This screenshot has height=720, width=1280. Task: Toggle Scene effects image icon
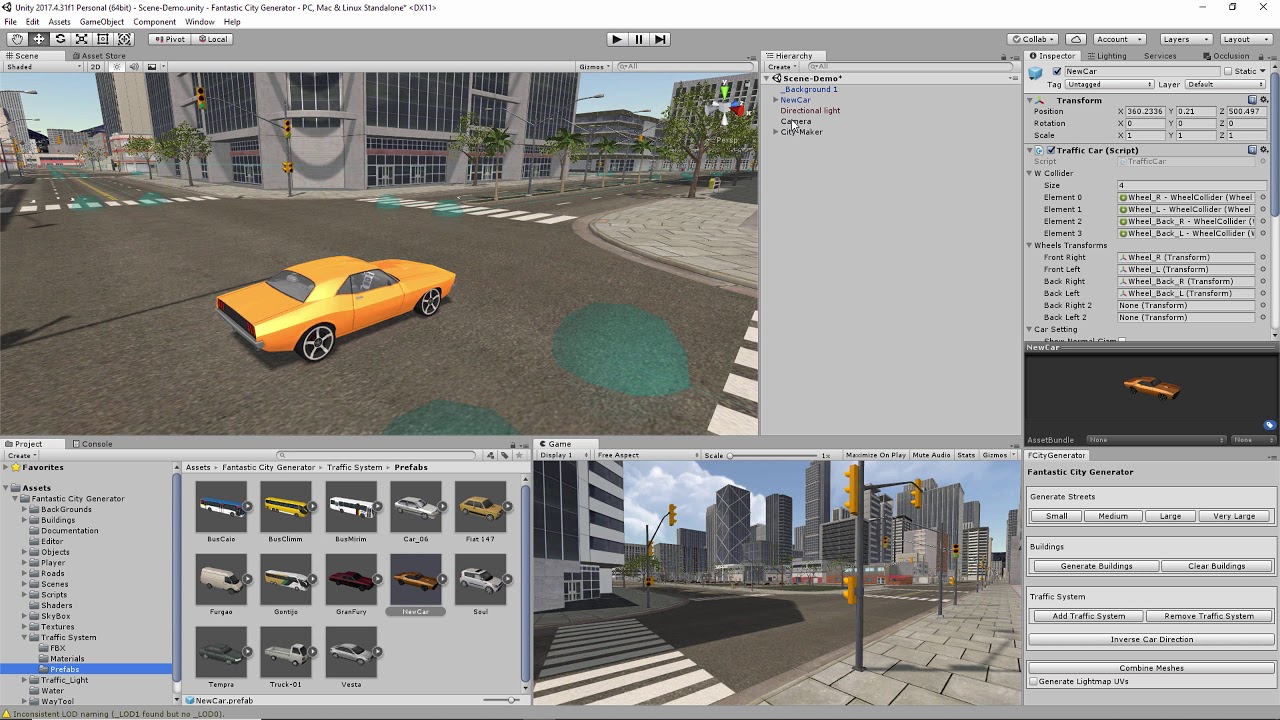(152, 67)
